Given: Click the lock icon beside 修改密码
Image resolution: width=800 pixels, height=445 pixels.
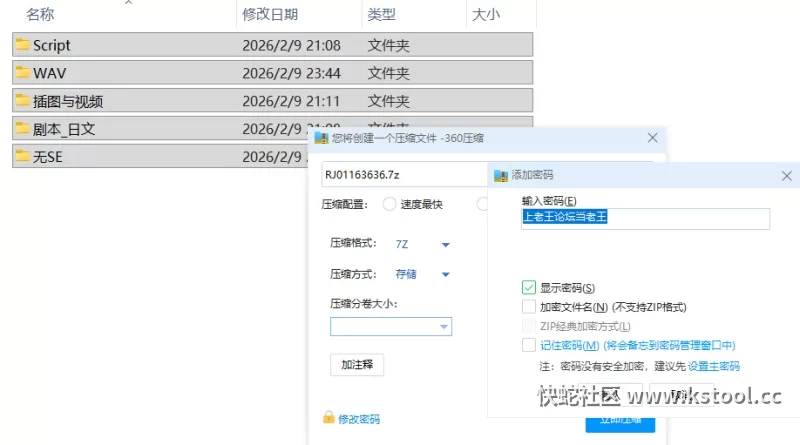Looking at the screenshot, I should tap(329, 418).
